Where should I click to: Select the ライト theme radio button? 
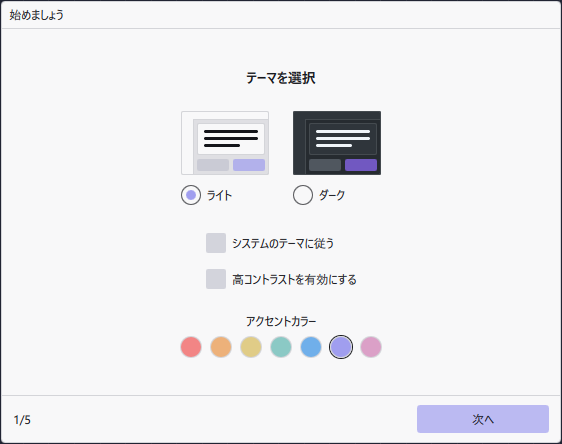click(x=191, y=195)
